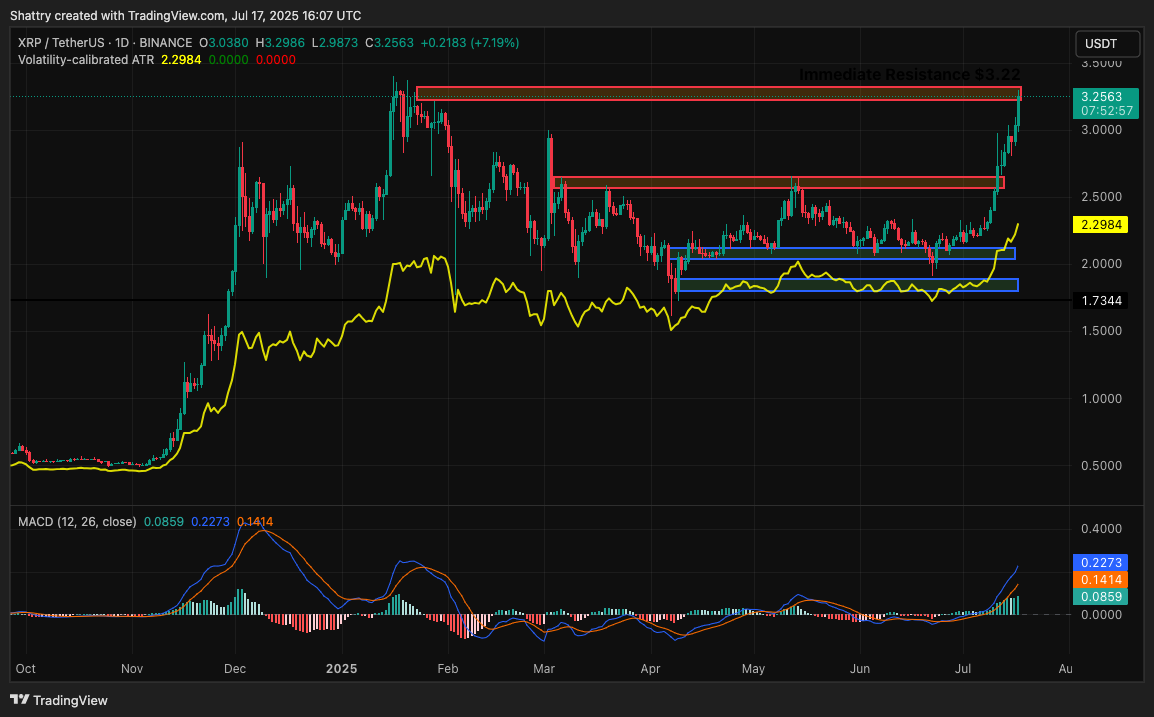
Task: Click the orange 0.1414 signal value label
Action: coord(1100,579)
